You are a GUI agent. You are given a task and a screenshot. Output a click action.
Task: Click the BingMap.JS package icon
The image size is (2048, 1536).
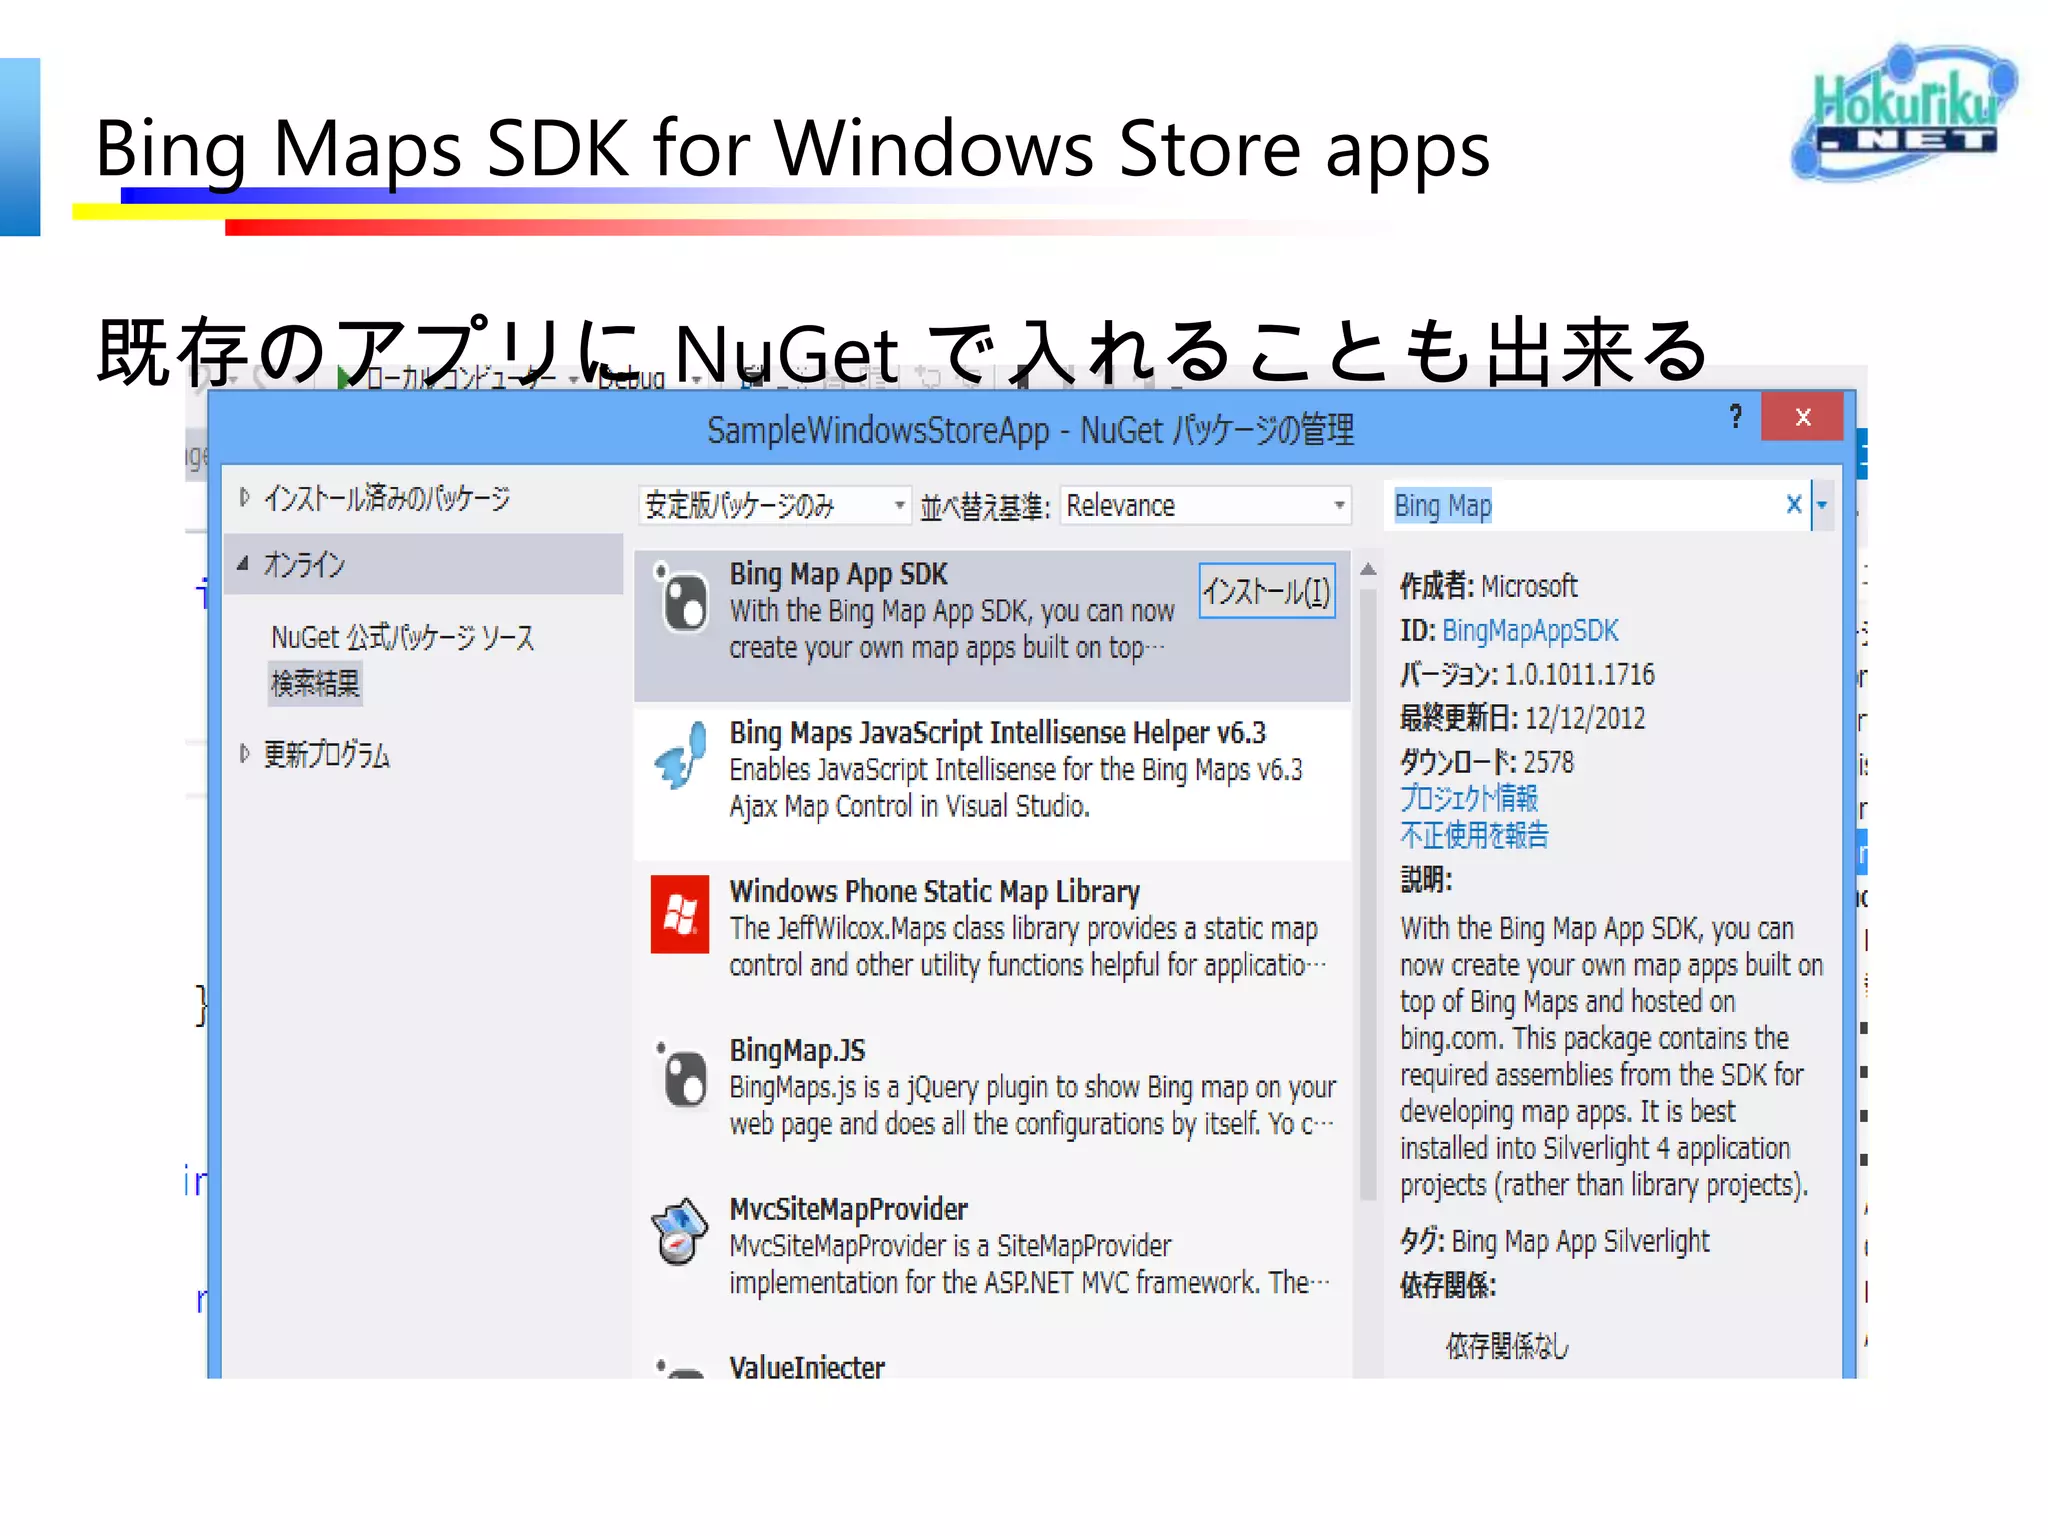(682, 1075)
